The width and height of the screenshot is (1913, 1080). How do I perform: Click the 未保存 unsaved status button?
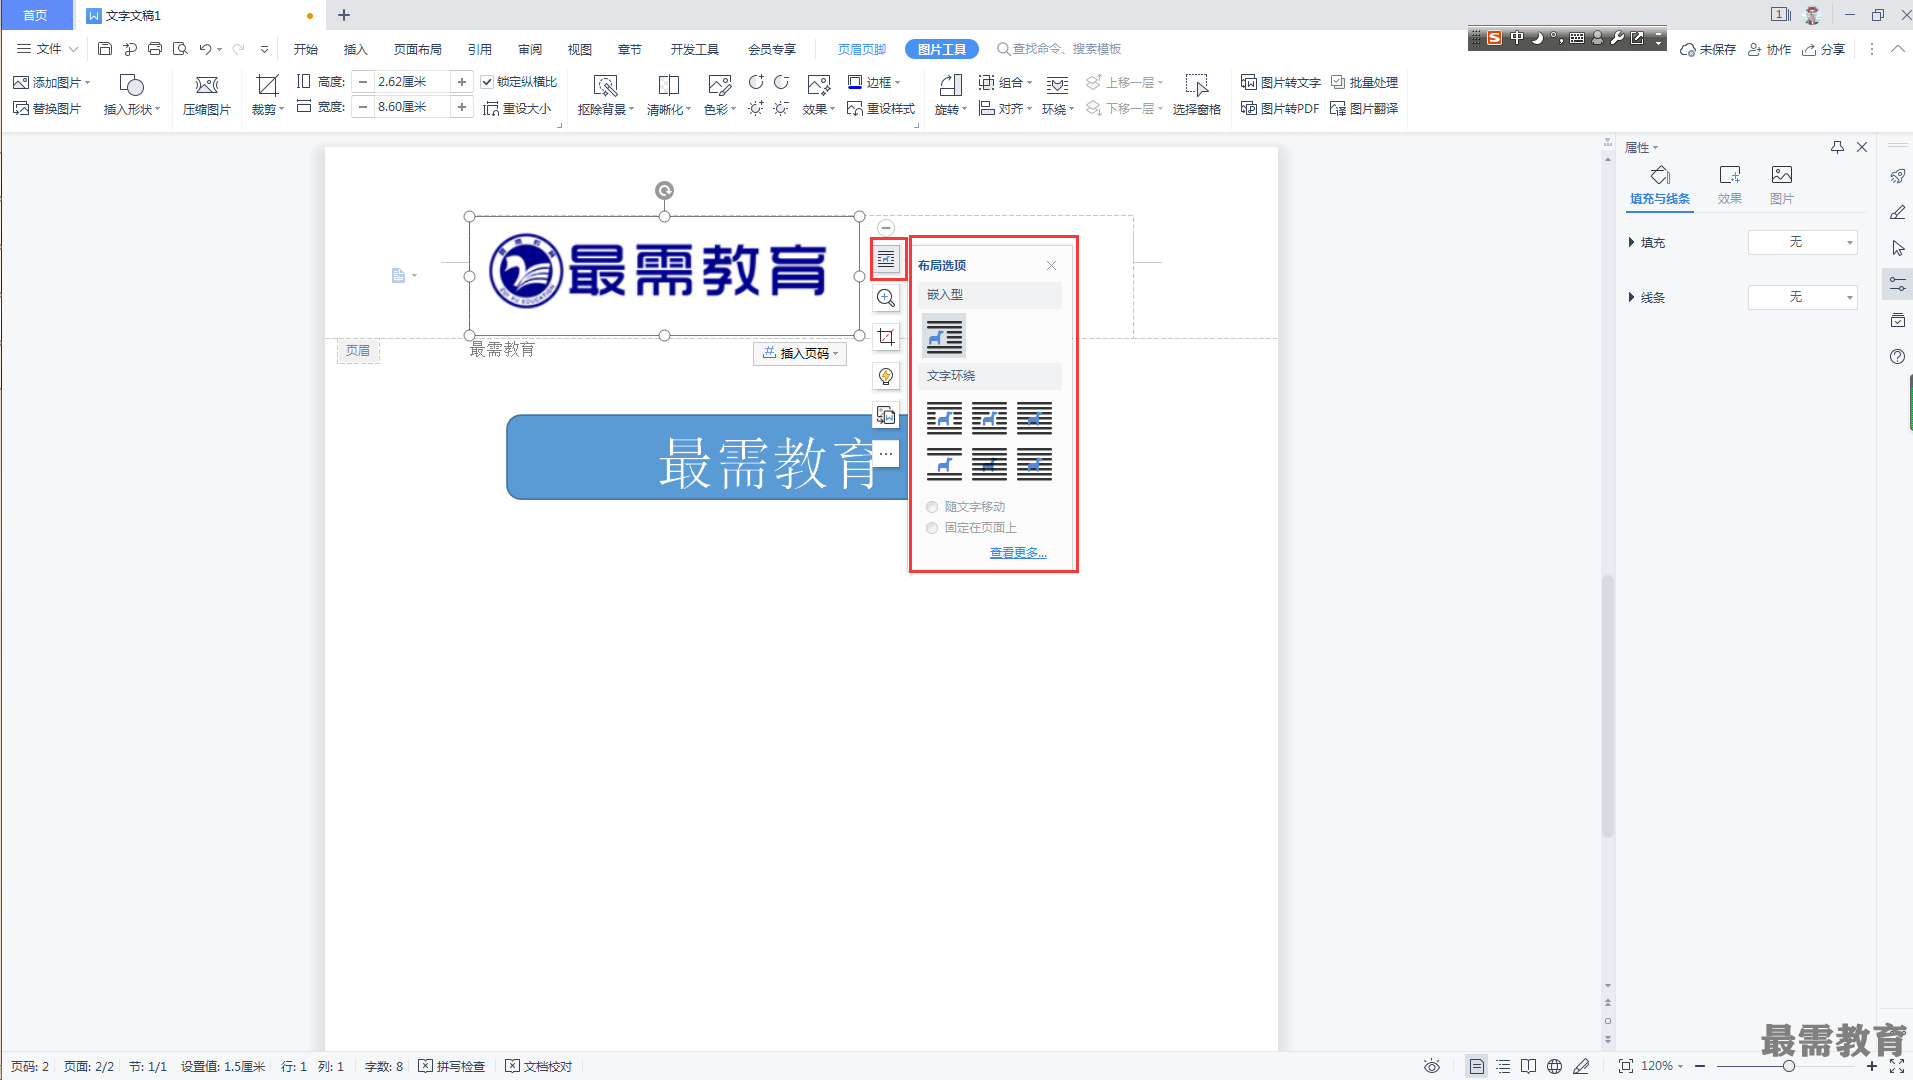[x=1708, y=49]
